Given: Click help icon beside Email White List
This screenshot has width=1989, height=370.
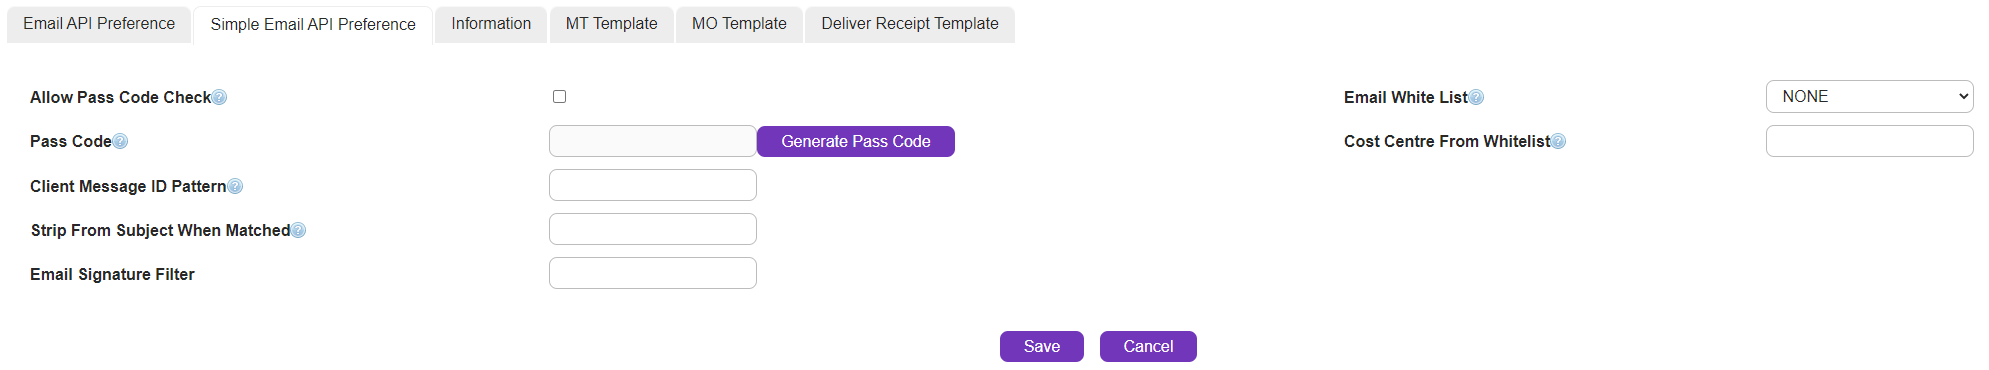Looking at the screenshot, I should point(1476,97).
